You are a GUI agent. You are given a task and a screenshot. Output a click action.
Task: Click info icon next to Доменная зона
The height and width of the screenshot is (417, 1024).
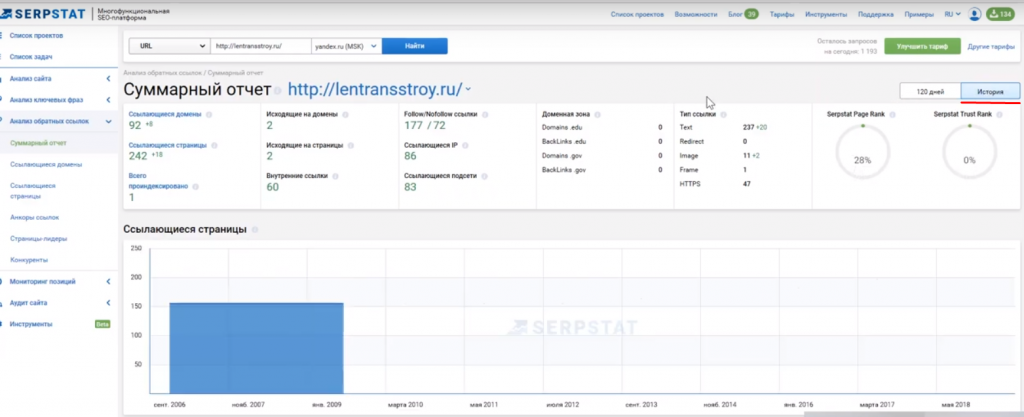pyautogui.click(x=597, y=115)
